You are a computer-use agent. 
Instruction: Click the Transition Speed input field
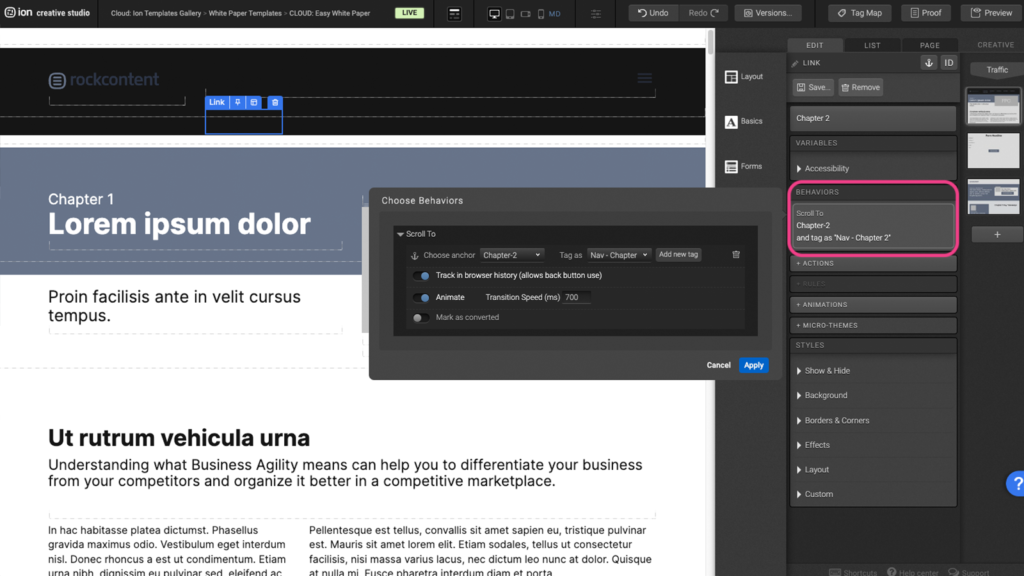pos(577,297)
